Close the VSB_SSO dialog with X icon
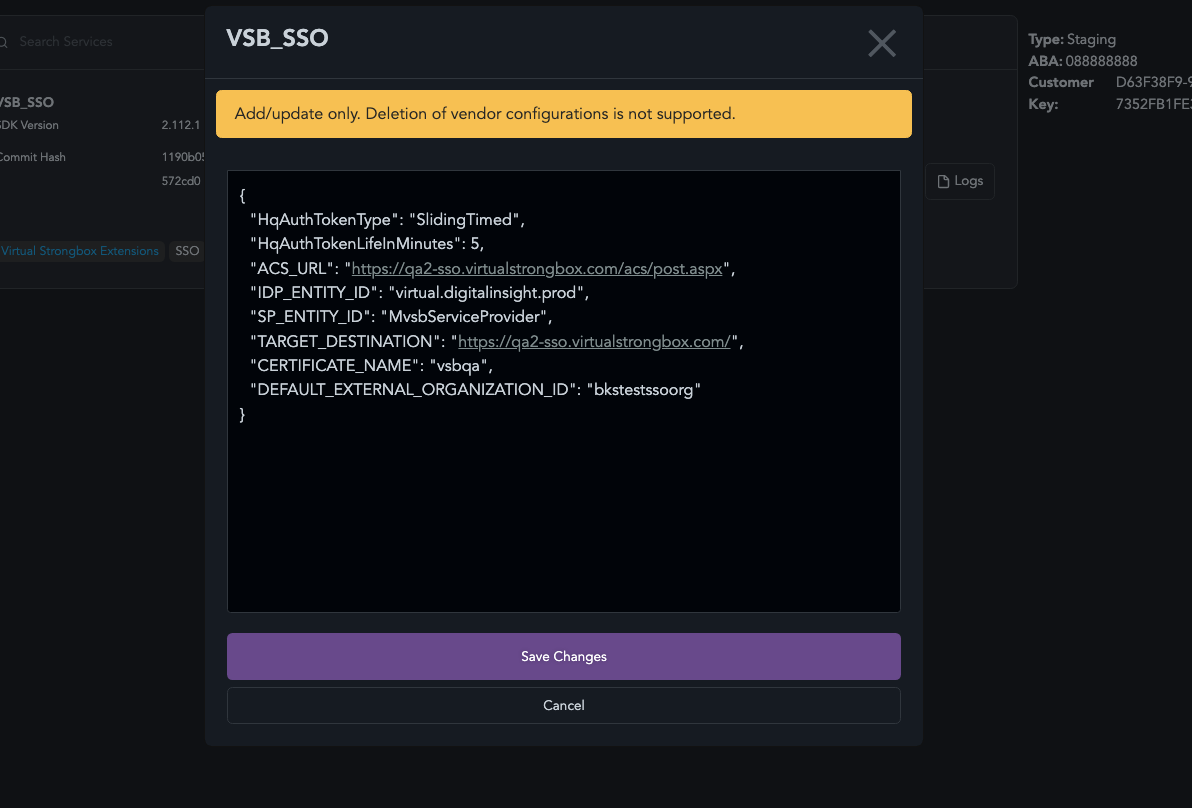The height and width of the screenshot is (808, 1192). pyautogui.click(x=882, y=43)
